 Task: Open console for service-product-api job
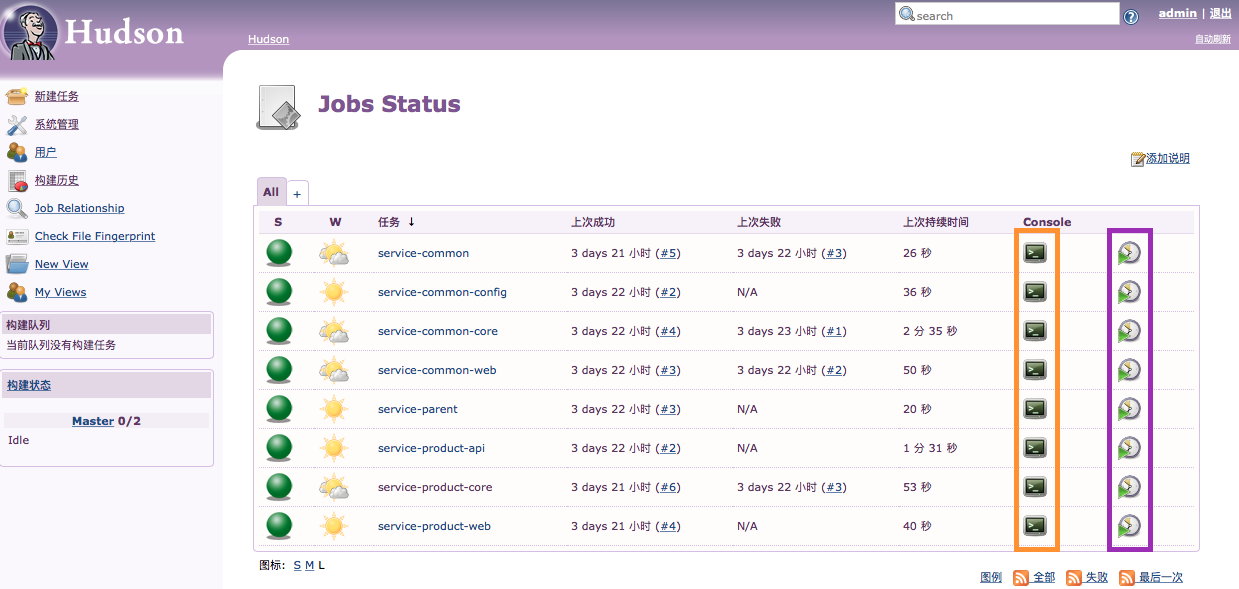point(1035,448)
